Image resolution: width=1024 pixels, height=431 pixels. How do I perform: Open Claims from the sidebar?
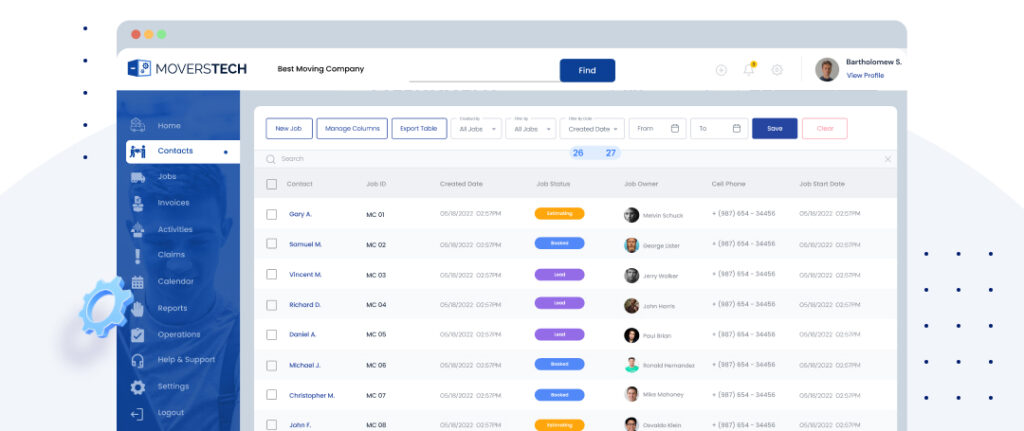170,255
